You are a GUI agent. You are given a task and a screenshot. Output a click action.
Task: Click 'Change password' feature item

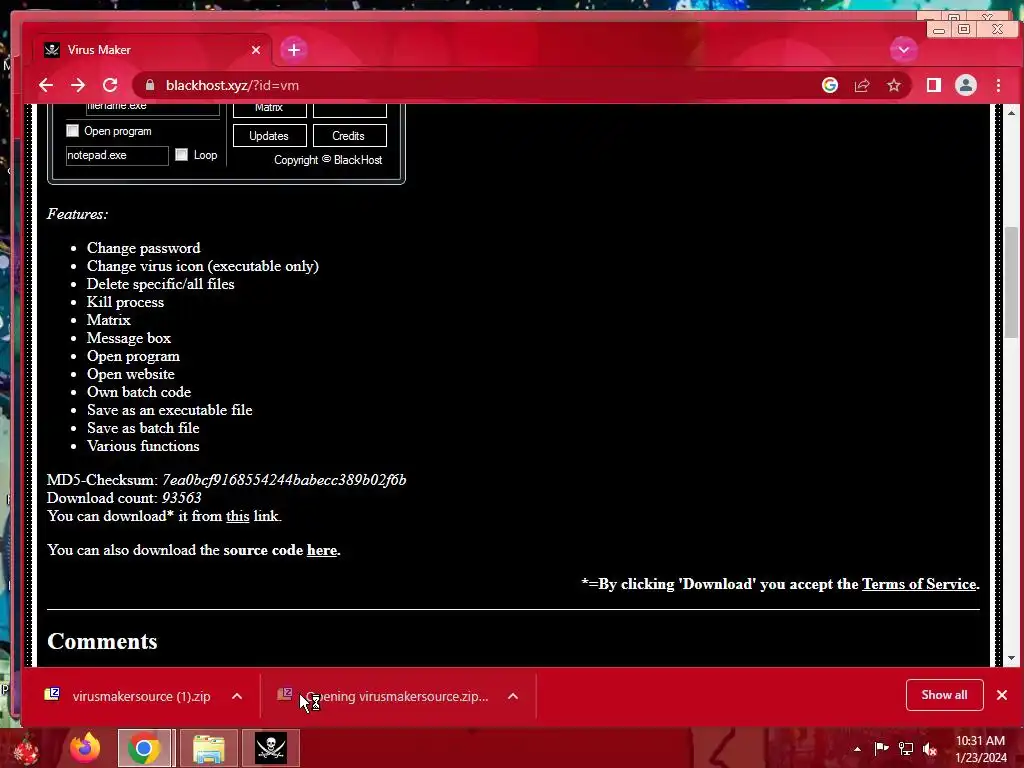tap(144, 248)
